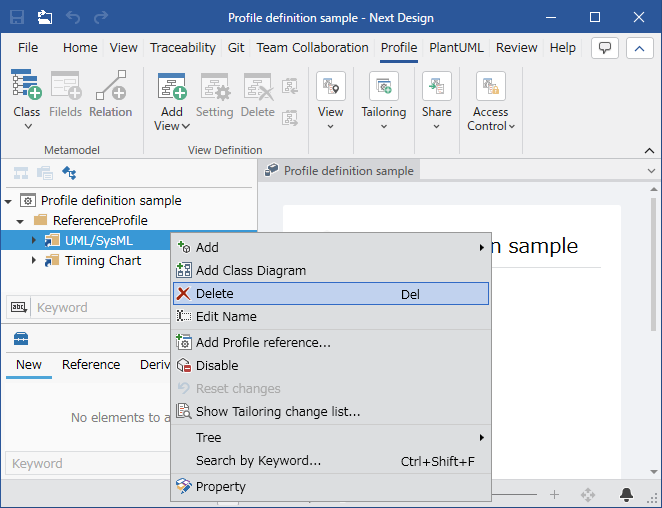
Task: Collapse ribbon with top-right chevron button
Action: tap(640, 48)
